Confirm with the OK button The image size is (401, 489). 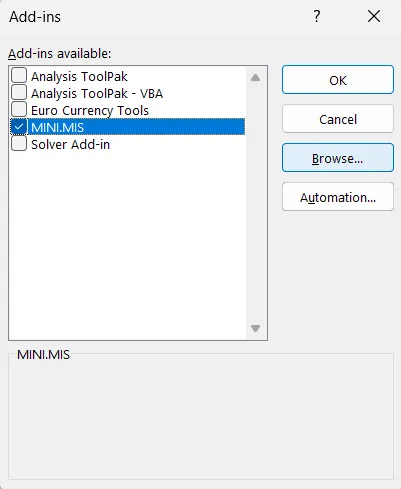click(x=338, y=80)
